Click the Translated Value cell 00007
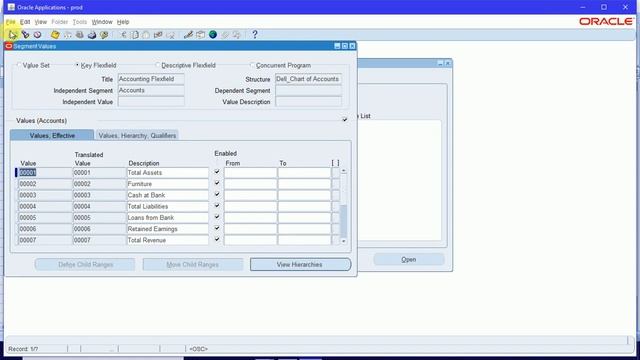 99,240
